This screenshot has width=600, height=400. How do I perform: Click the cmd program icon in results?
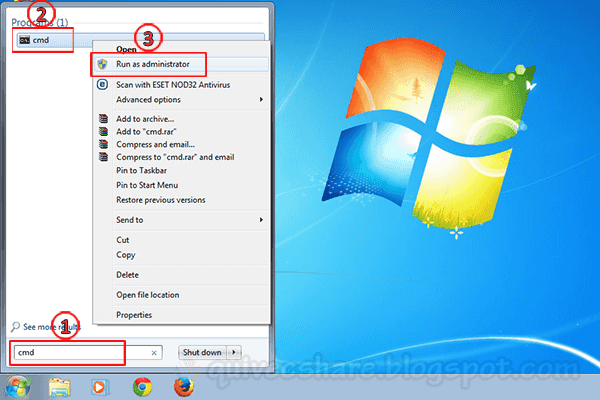click(x=24, y=40)
